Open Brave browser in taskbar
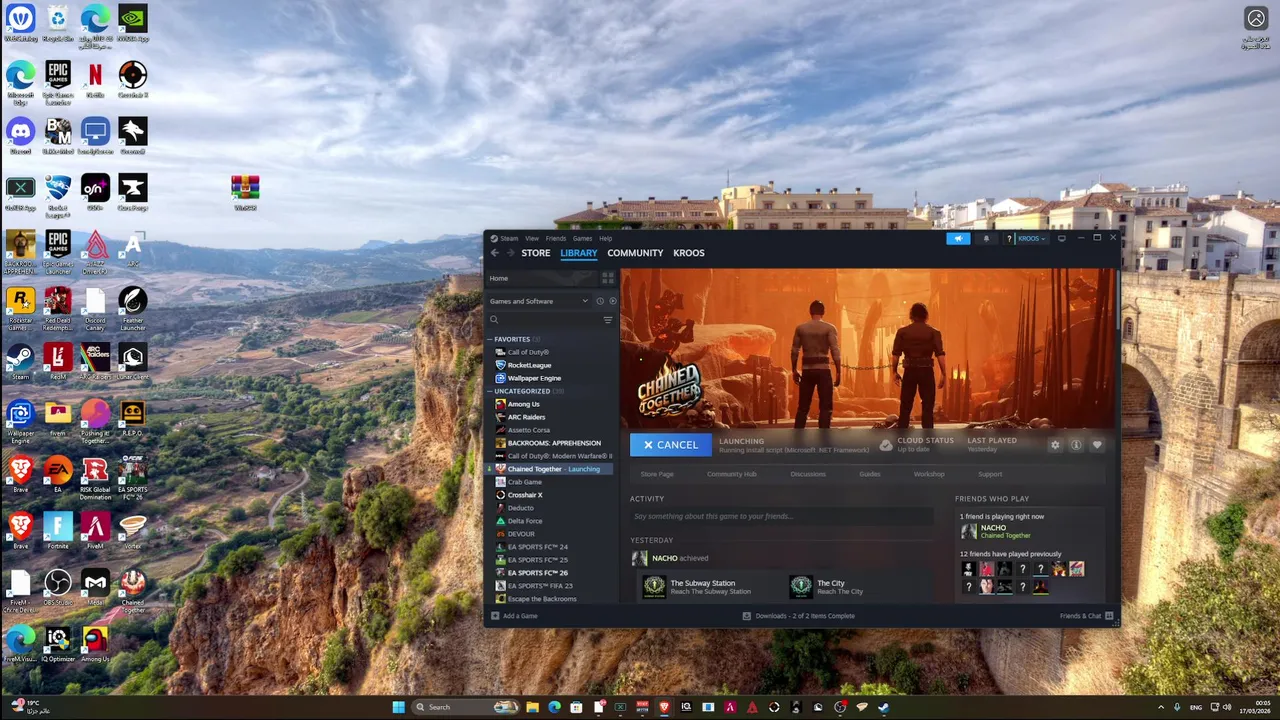 click(x=664, y=707)
